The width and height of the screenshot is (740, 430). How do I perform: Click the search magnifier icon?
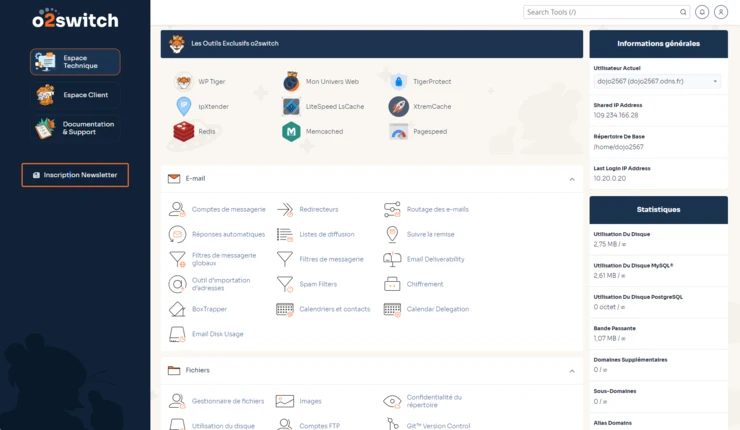point(683,12)
